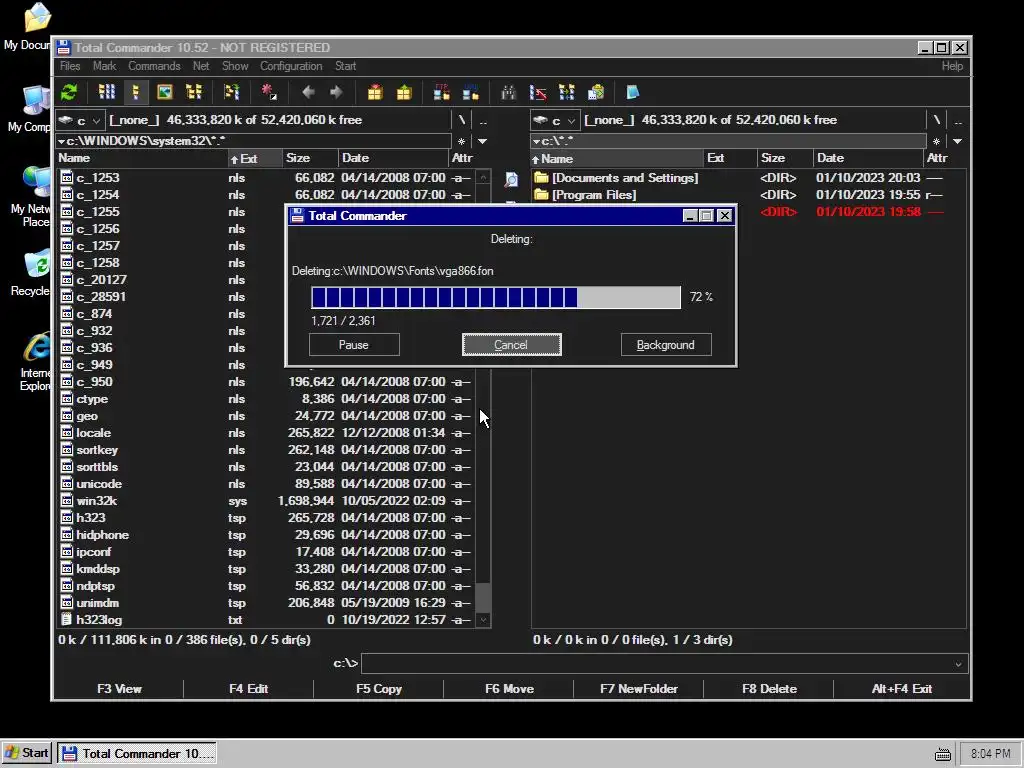
Task: Click the F7 NewFolder button
Action: pyautogui.click(x=639, y=689)
